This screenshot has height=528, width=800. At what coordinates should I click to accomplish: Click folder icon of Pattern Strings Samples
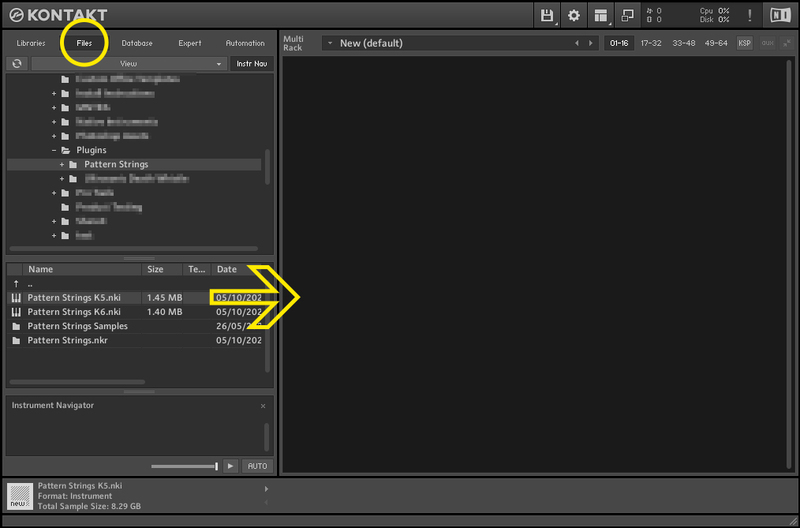(16, 326)
